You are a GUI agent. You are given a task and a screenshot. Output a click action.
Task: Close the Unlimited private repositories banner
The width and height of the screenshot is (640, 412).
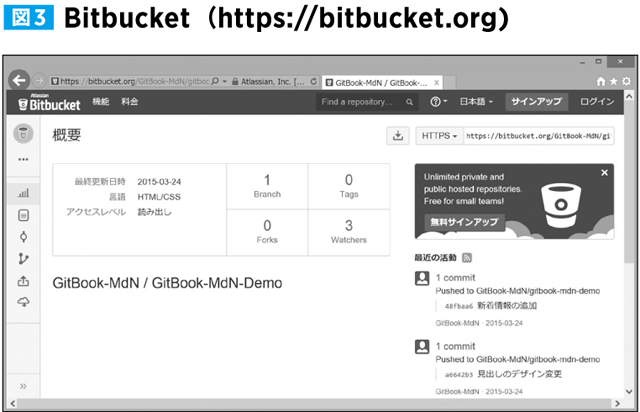tap(604, 173)
